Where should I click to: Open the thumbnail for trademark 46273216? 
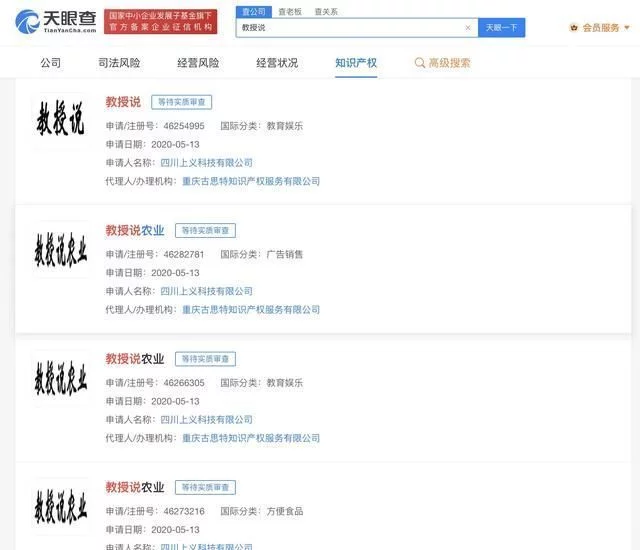coord(60,506)
